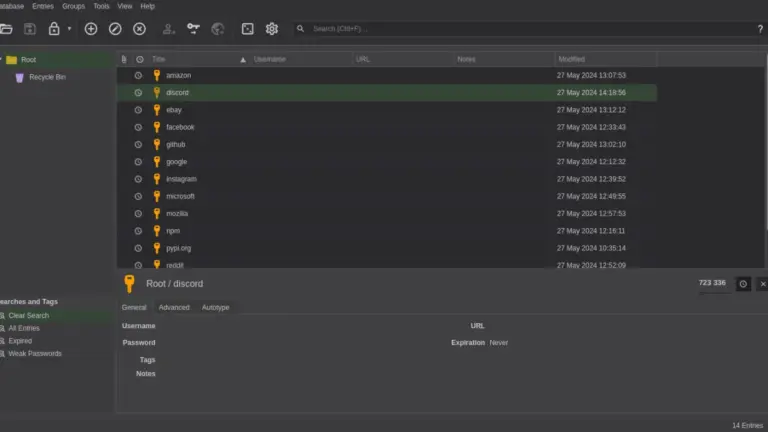
Task: Add a new entry with plus icon
Action: (91, 29)
